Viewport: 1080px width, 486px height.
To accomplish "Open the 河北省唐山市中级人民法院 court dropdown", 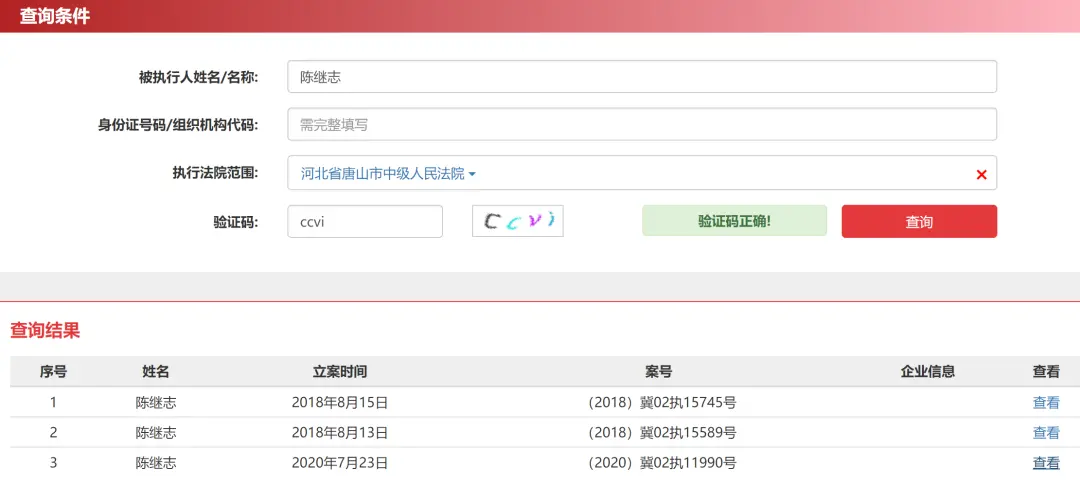I will (389, 174).
